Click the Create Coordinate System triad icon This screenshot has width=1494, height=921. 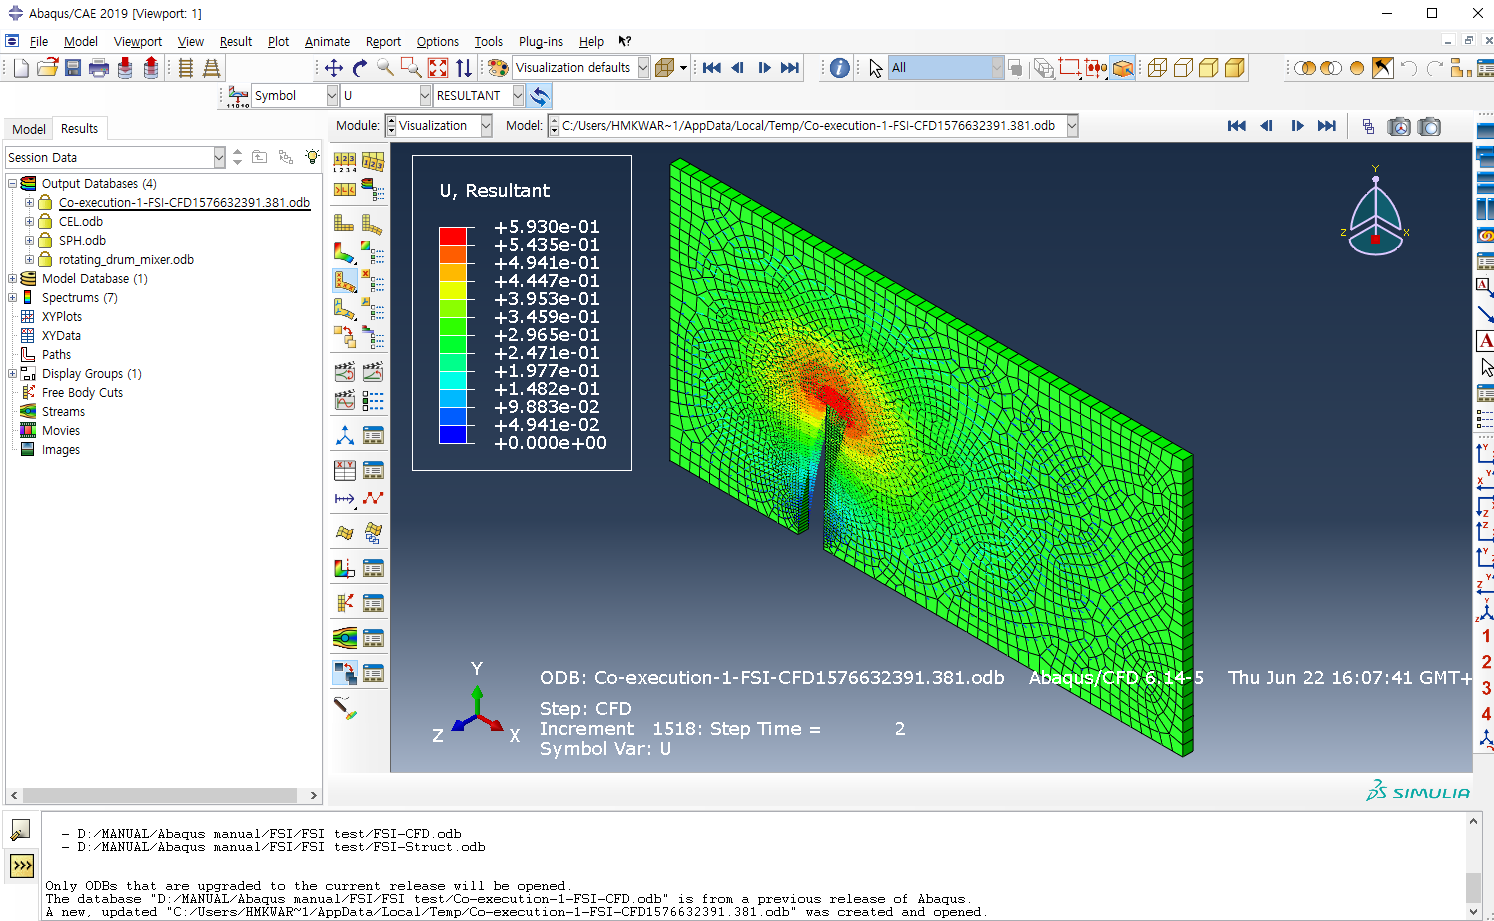[345, 435]
